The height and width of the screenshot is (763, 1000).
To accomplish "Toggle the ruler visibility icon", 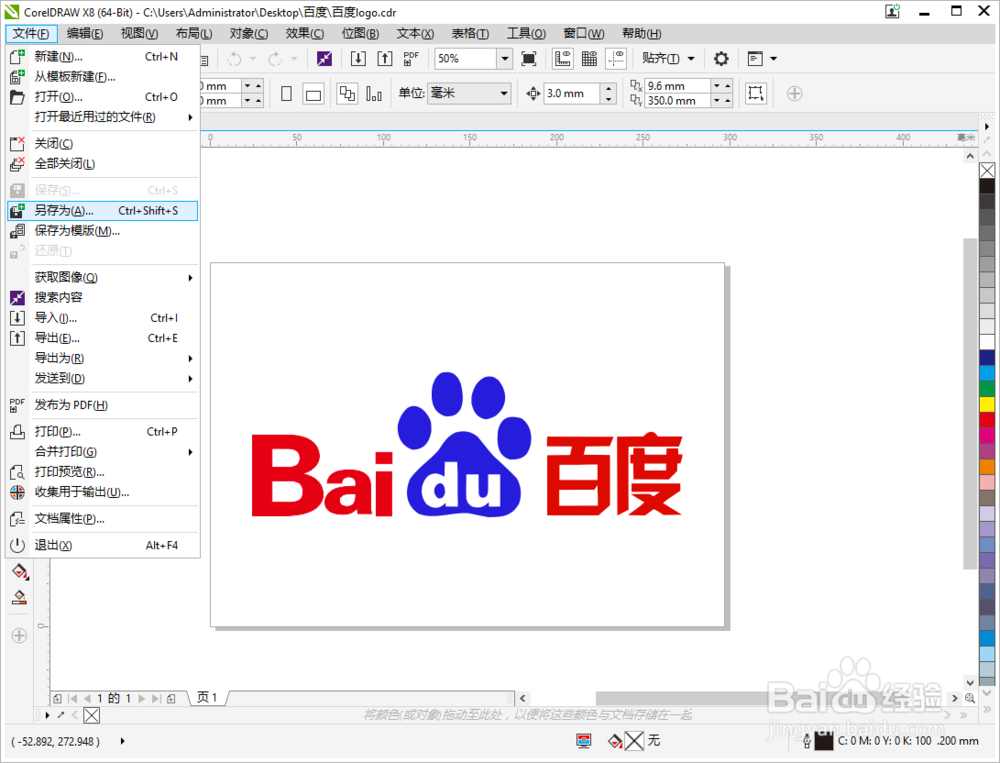I will click(x=562, y=58).
